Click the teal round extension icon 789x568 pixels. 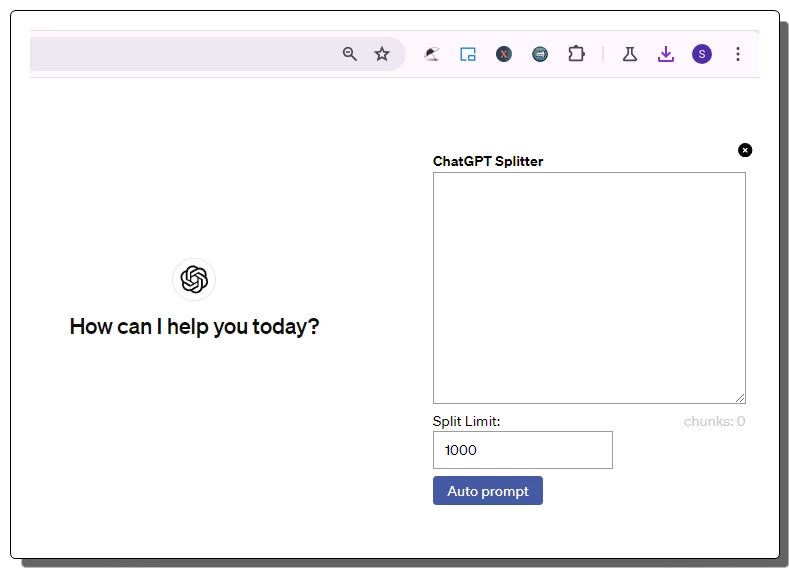tap(540, 54)
